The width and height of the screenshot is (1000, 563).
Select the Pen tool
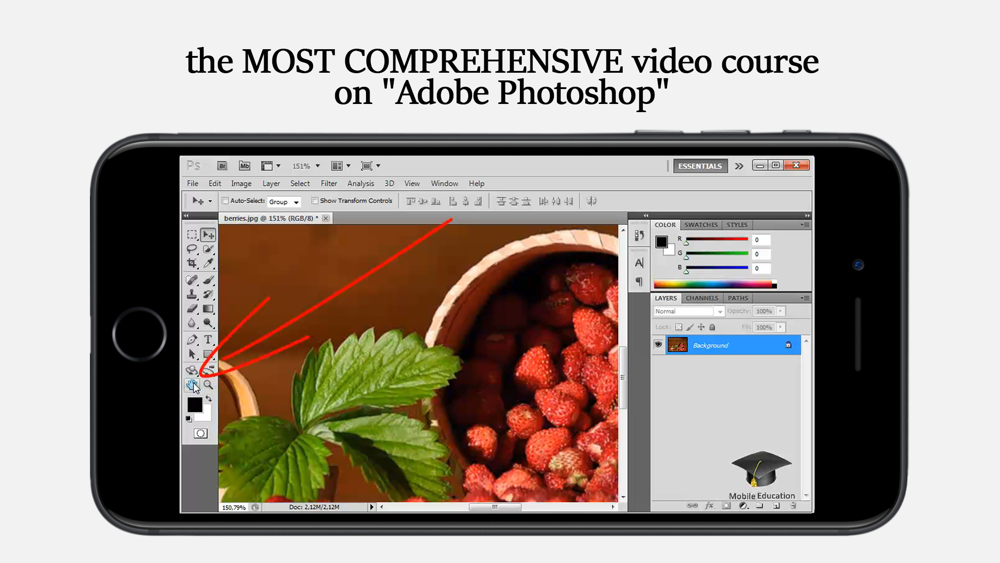coord(191,340)
